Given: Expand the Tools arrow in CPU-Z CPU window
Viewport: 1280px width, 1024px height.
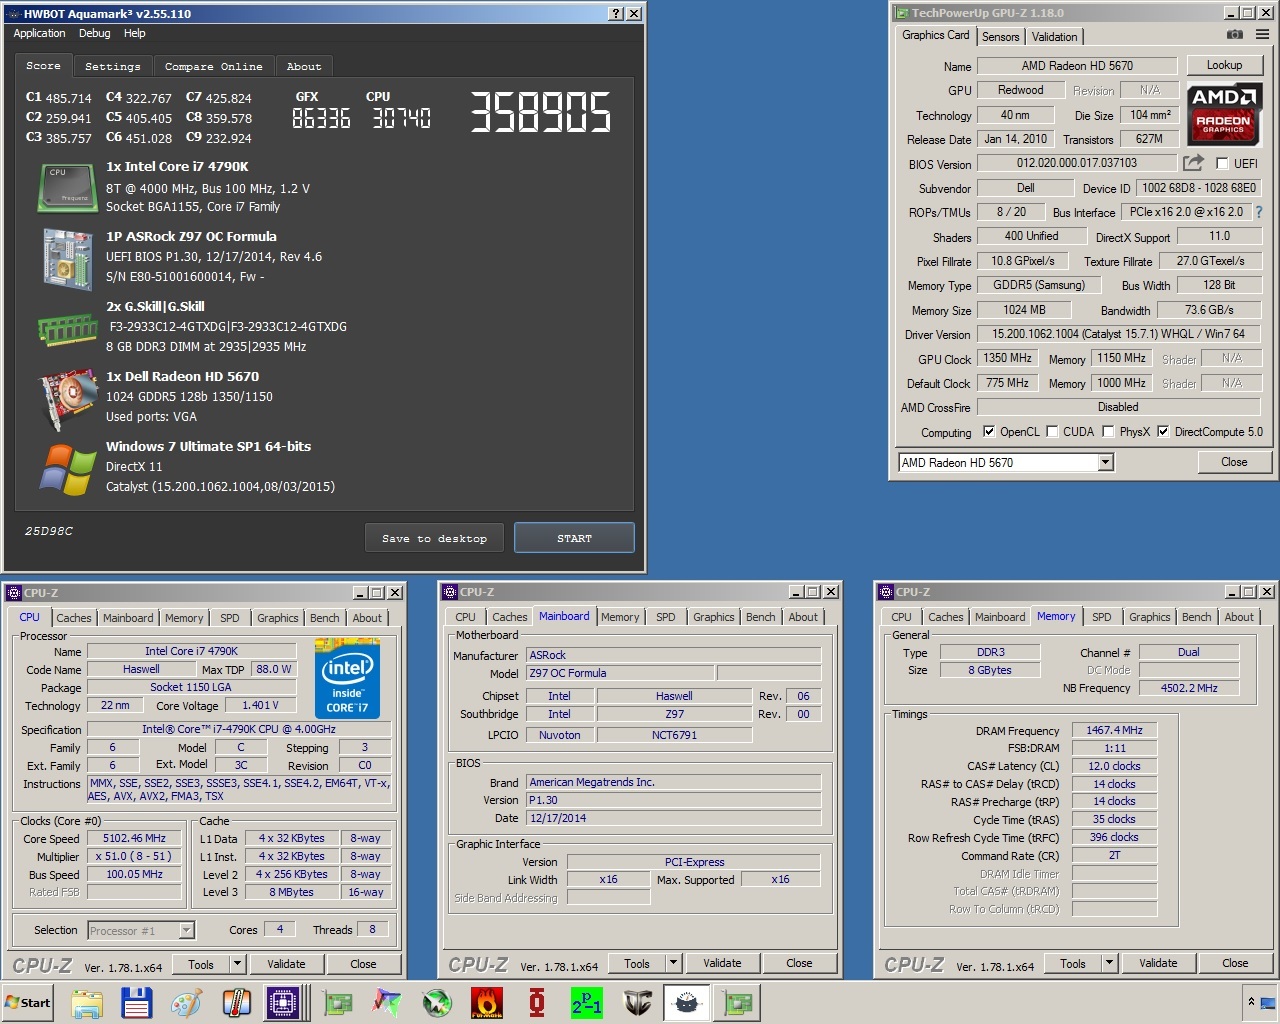Looking at the screenshot, I should coord(238,964).
